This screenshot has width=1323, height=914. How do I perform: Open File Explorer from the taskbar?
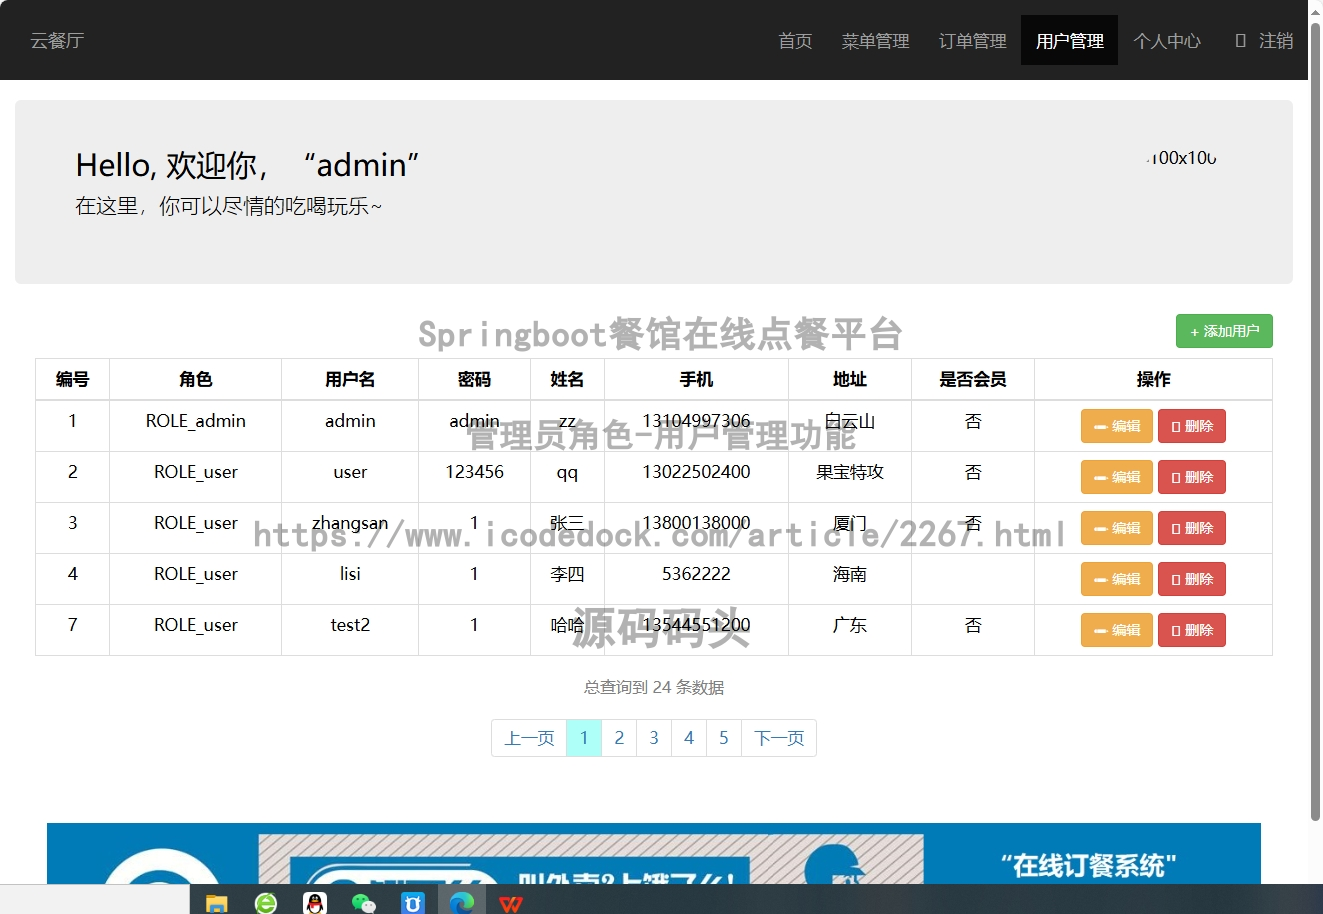click(216, 903)
